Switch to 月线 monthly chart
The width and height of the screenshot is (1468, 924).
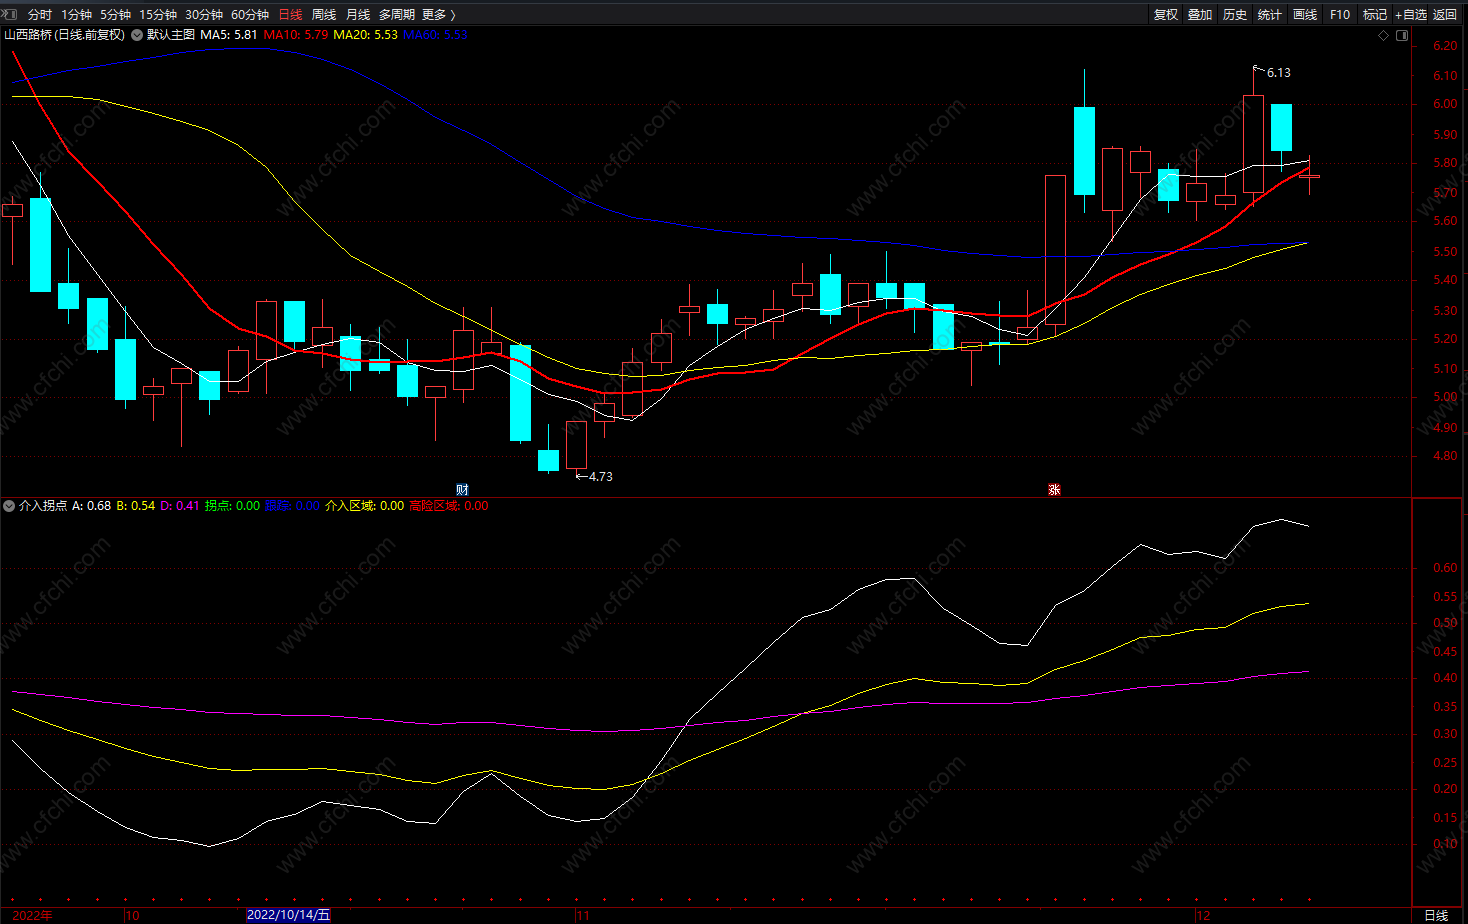358,15
